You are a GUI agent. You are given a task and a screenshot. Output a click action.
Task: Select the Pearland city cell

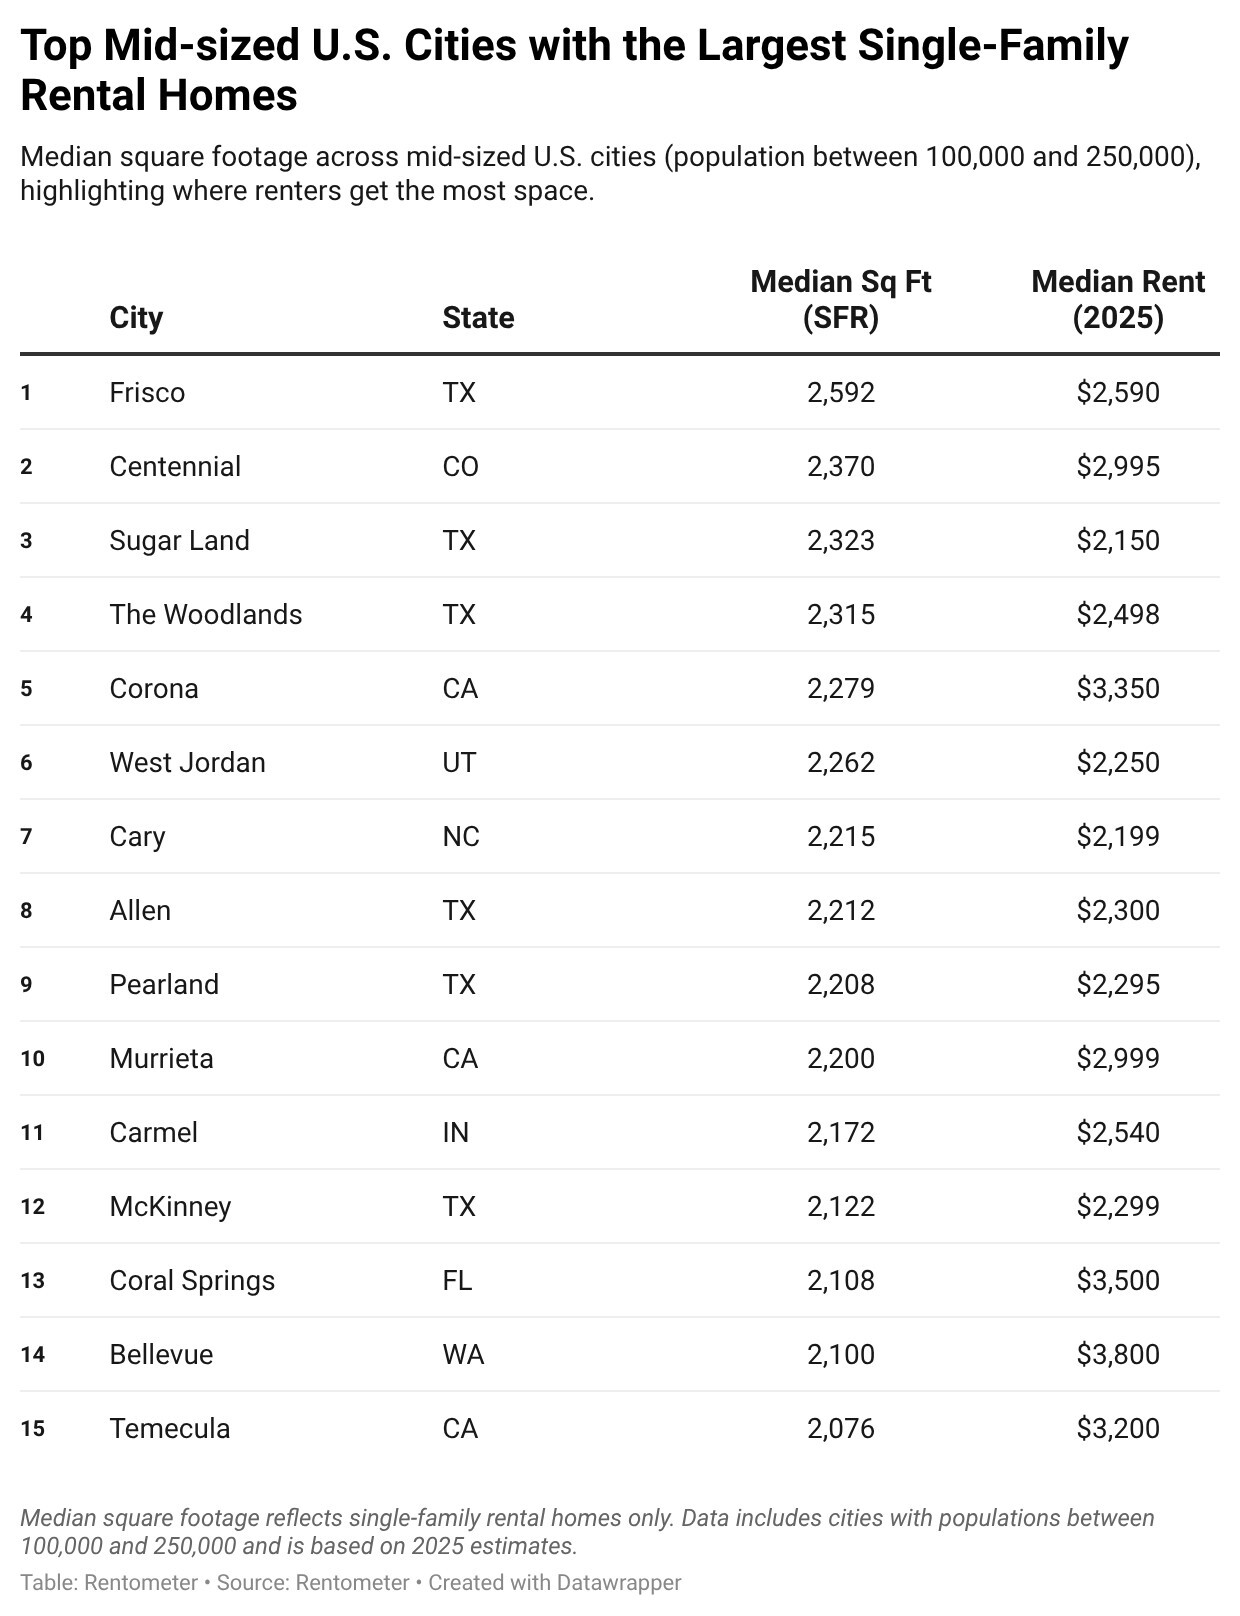pyautogui.click(x=164, y=984)
